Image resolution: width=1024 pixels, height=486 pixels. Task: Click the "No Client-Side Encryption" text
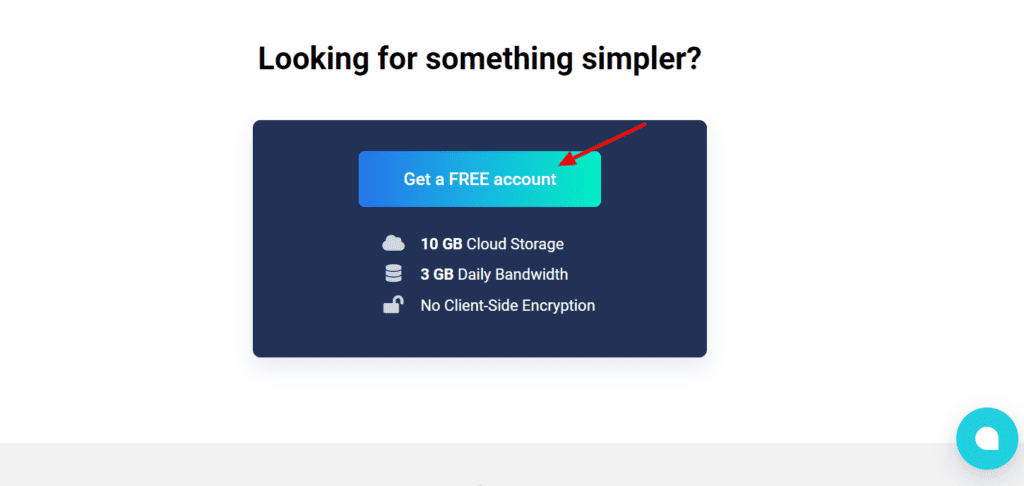pyautogui.click(x=507, y=305)
